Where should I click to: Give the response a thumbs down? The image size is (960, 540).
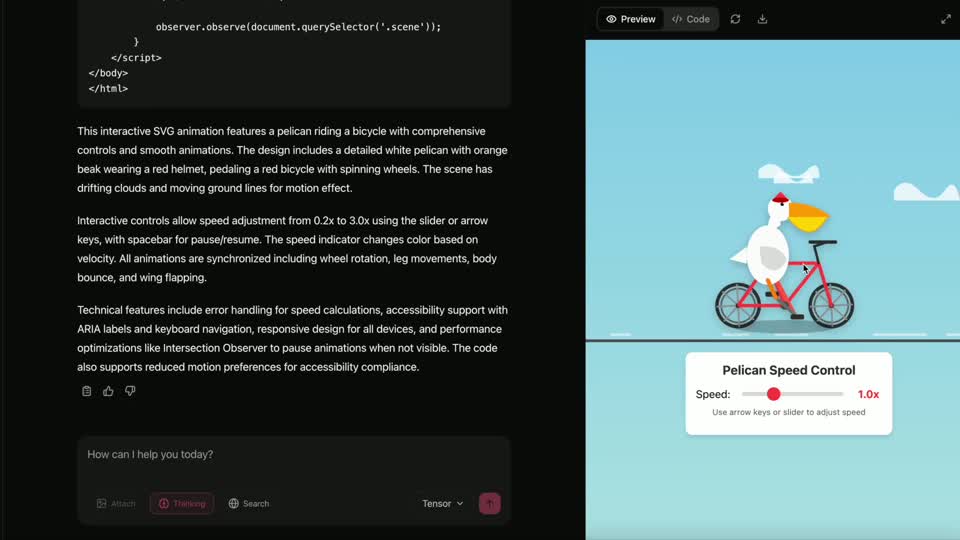130,391
